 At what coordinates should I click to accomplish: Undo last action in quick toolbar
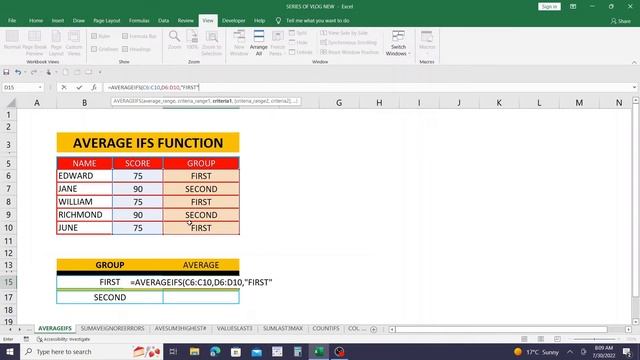tap(18, 72)
